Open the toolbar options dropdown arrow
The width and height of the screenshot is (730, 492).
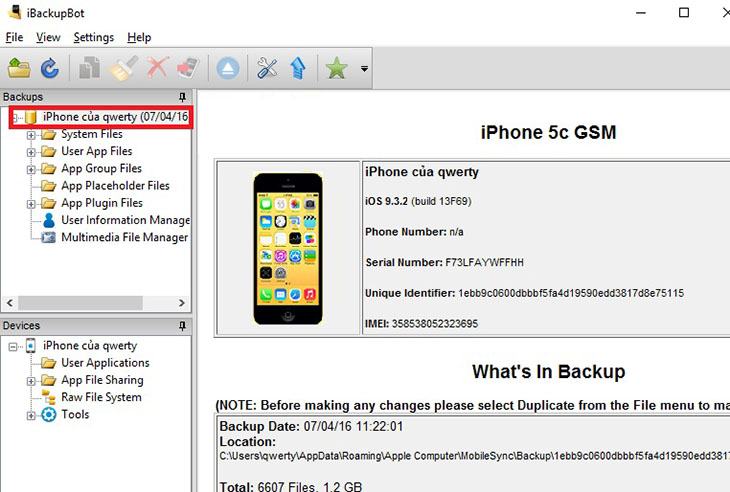(x=365, y=69)
